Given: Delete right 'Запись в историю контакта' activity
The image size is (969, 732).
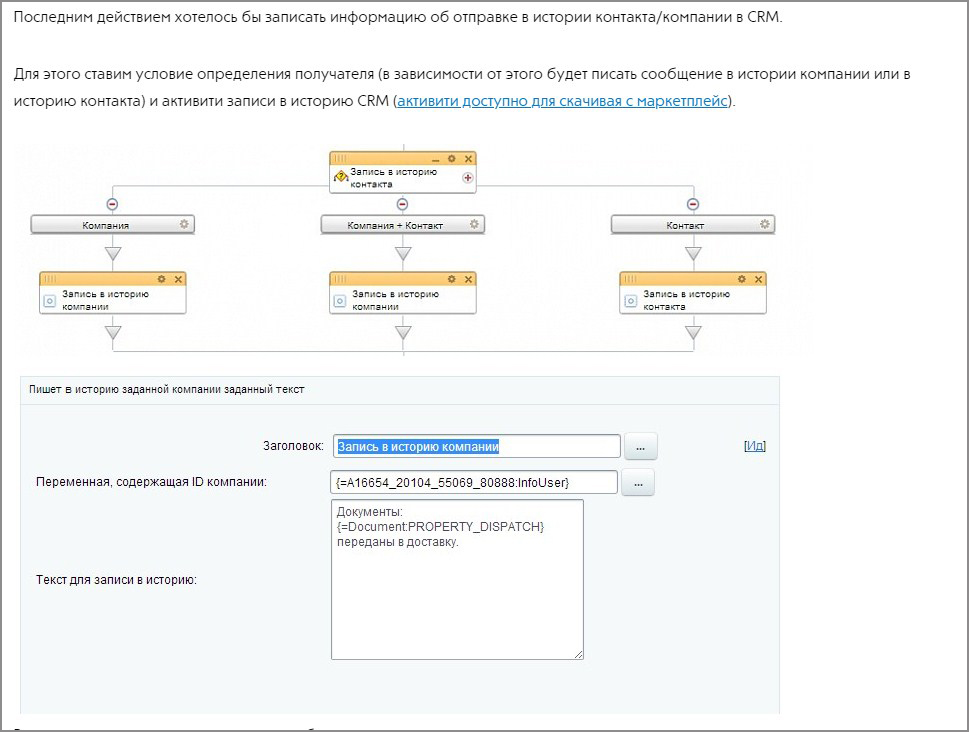Looking at the screenshot, I should coord(758,279).
